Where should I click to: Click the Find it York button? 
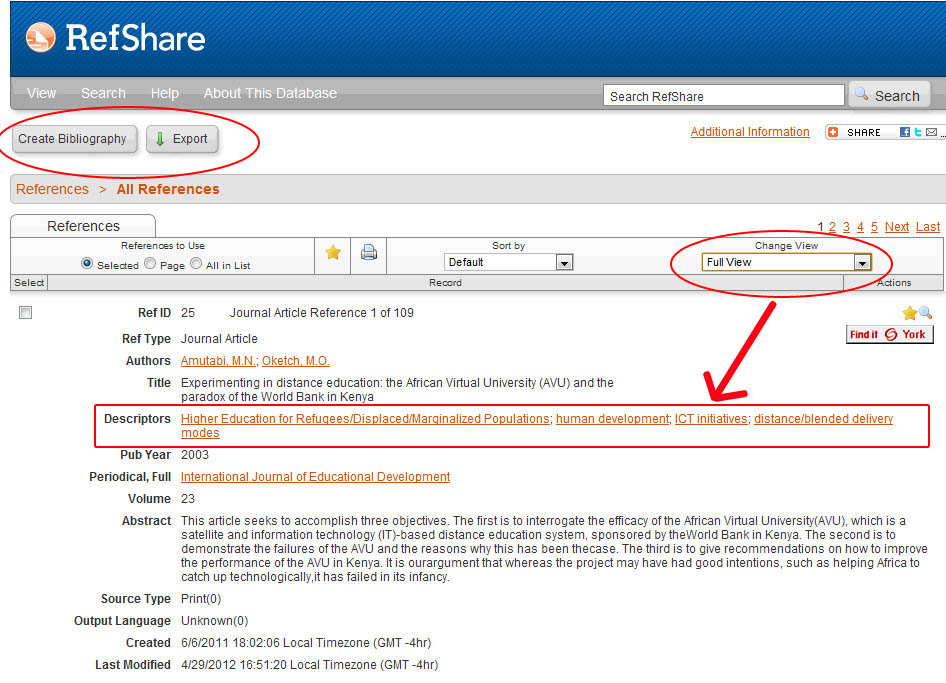pos(889,334)
